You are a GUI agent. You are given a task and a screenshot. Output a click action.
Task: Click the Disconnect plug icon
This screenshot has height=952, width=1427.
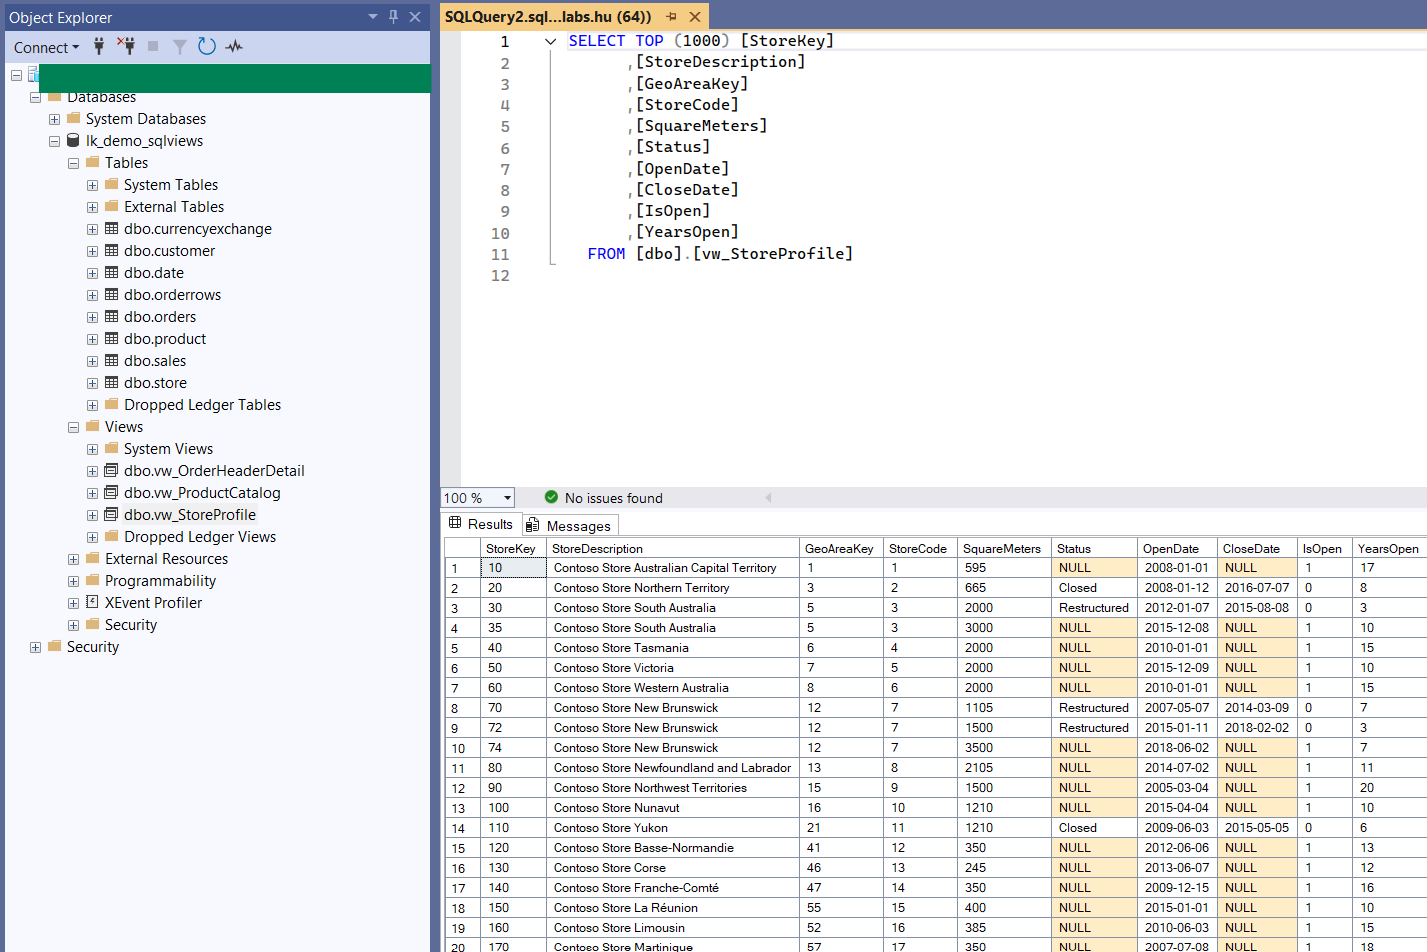(126, 46)
